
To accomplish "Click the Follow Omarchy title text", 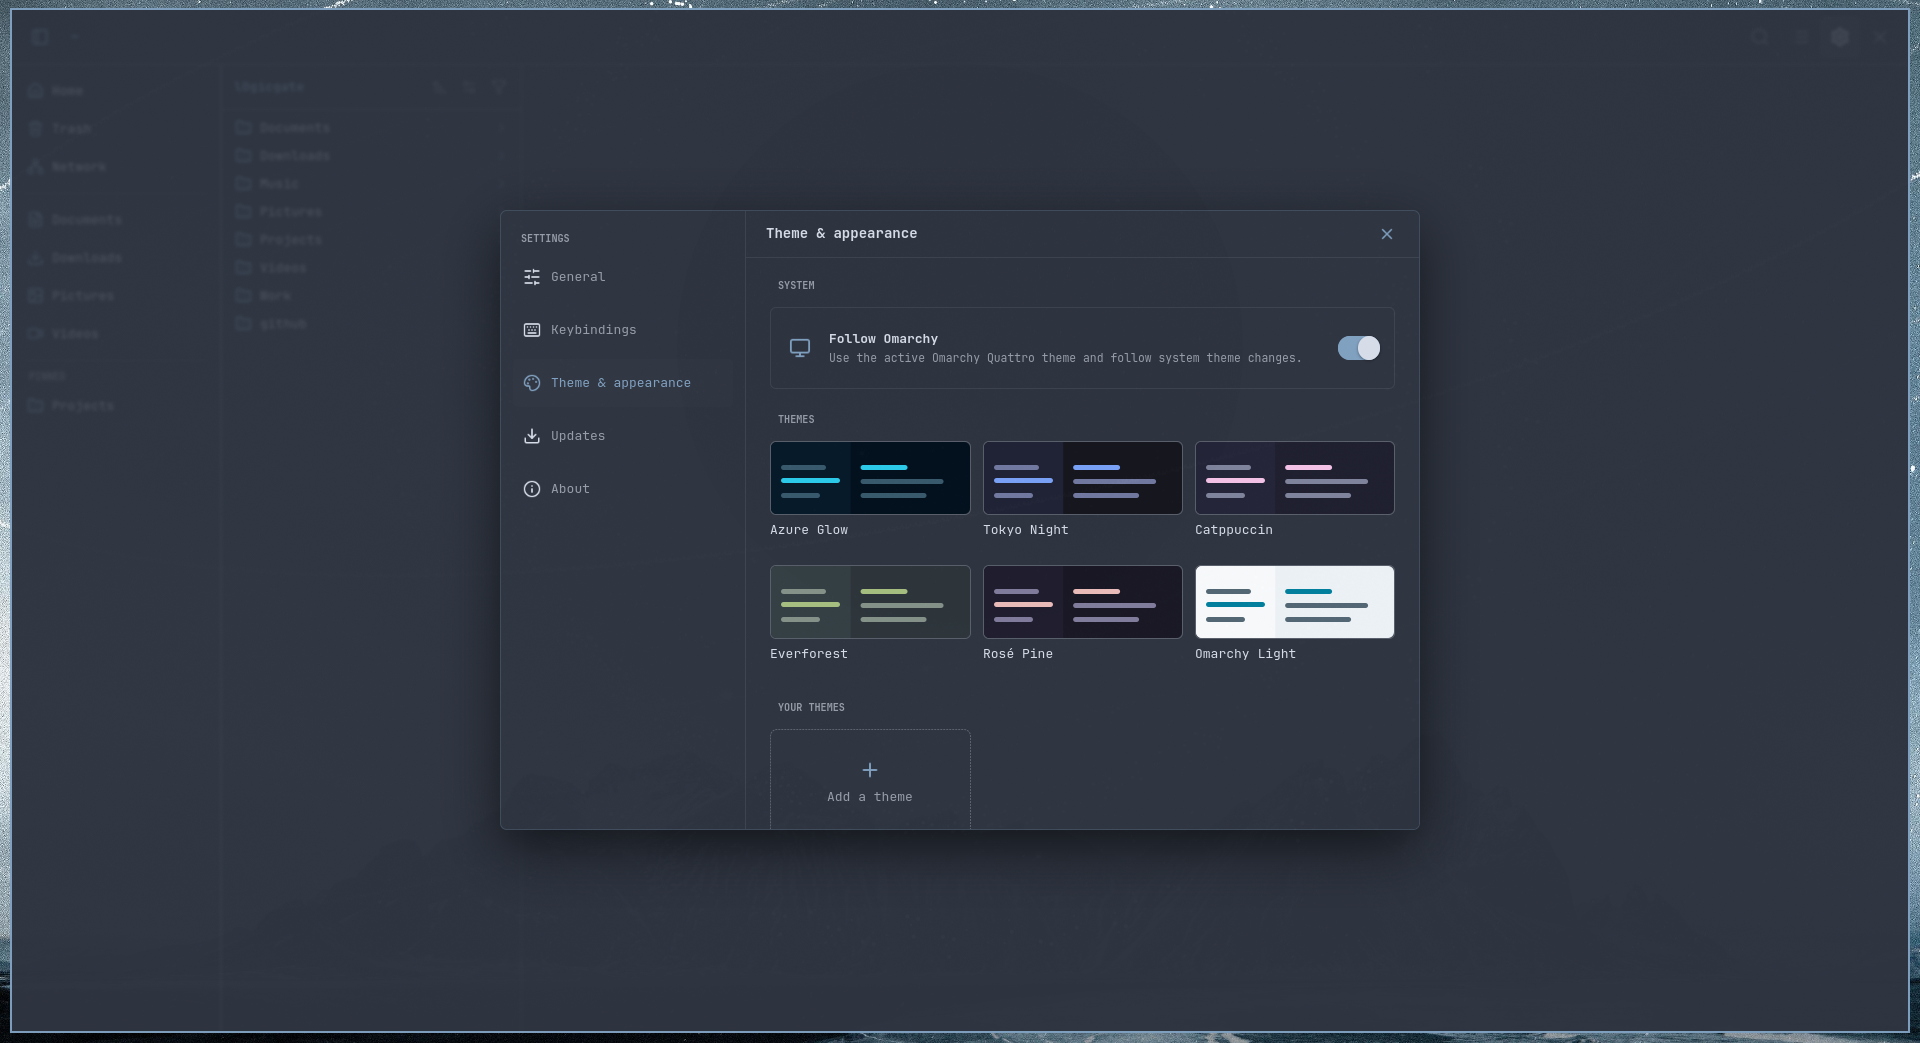I will tap(883, 339).
